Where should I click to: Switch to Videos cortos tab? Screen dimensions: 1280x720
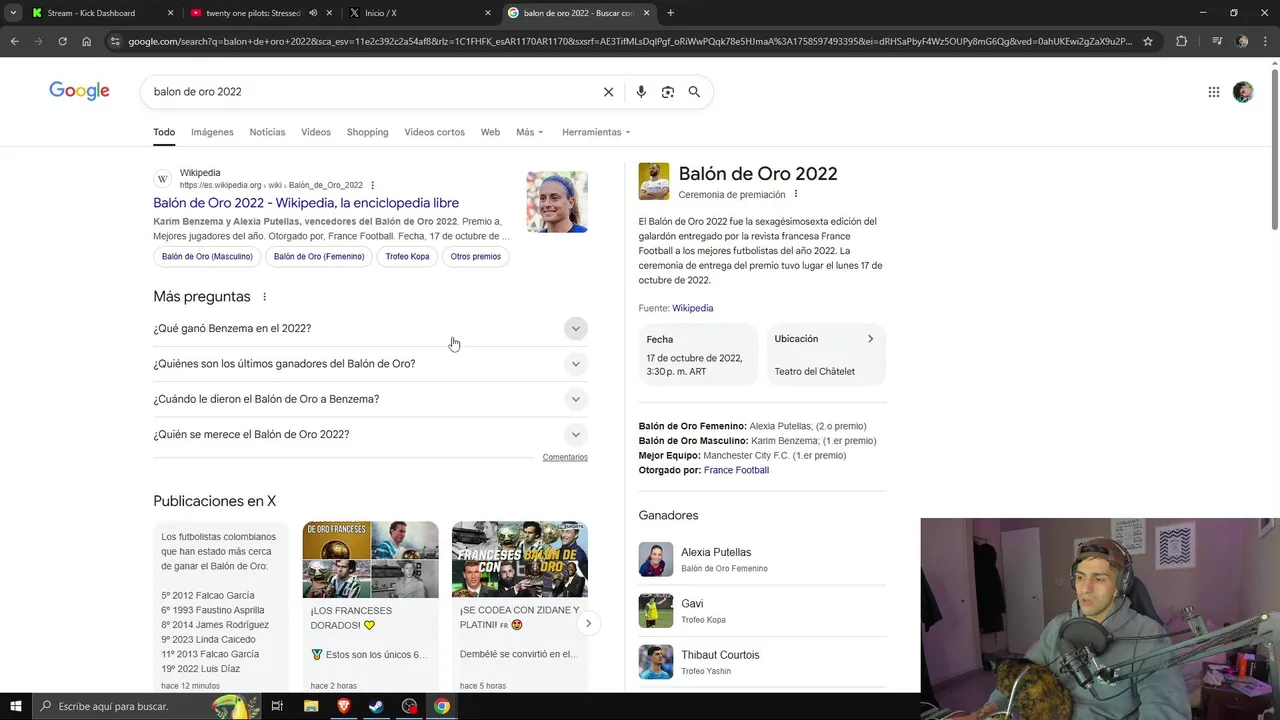click(x=434, y=132)
